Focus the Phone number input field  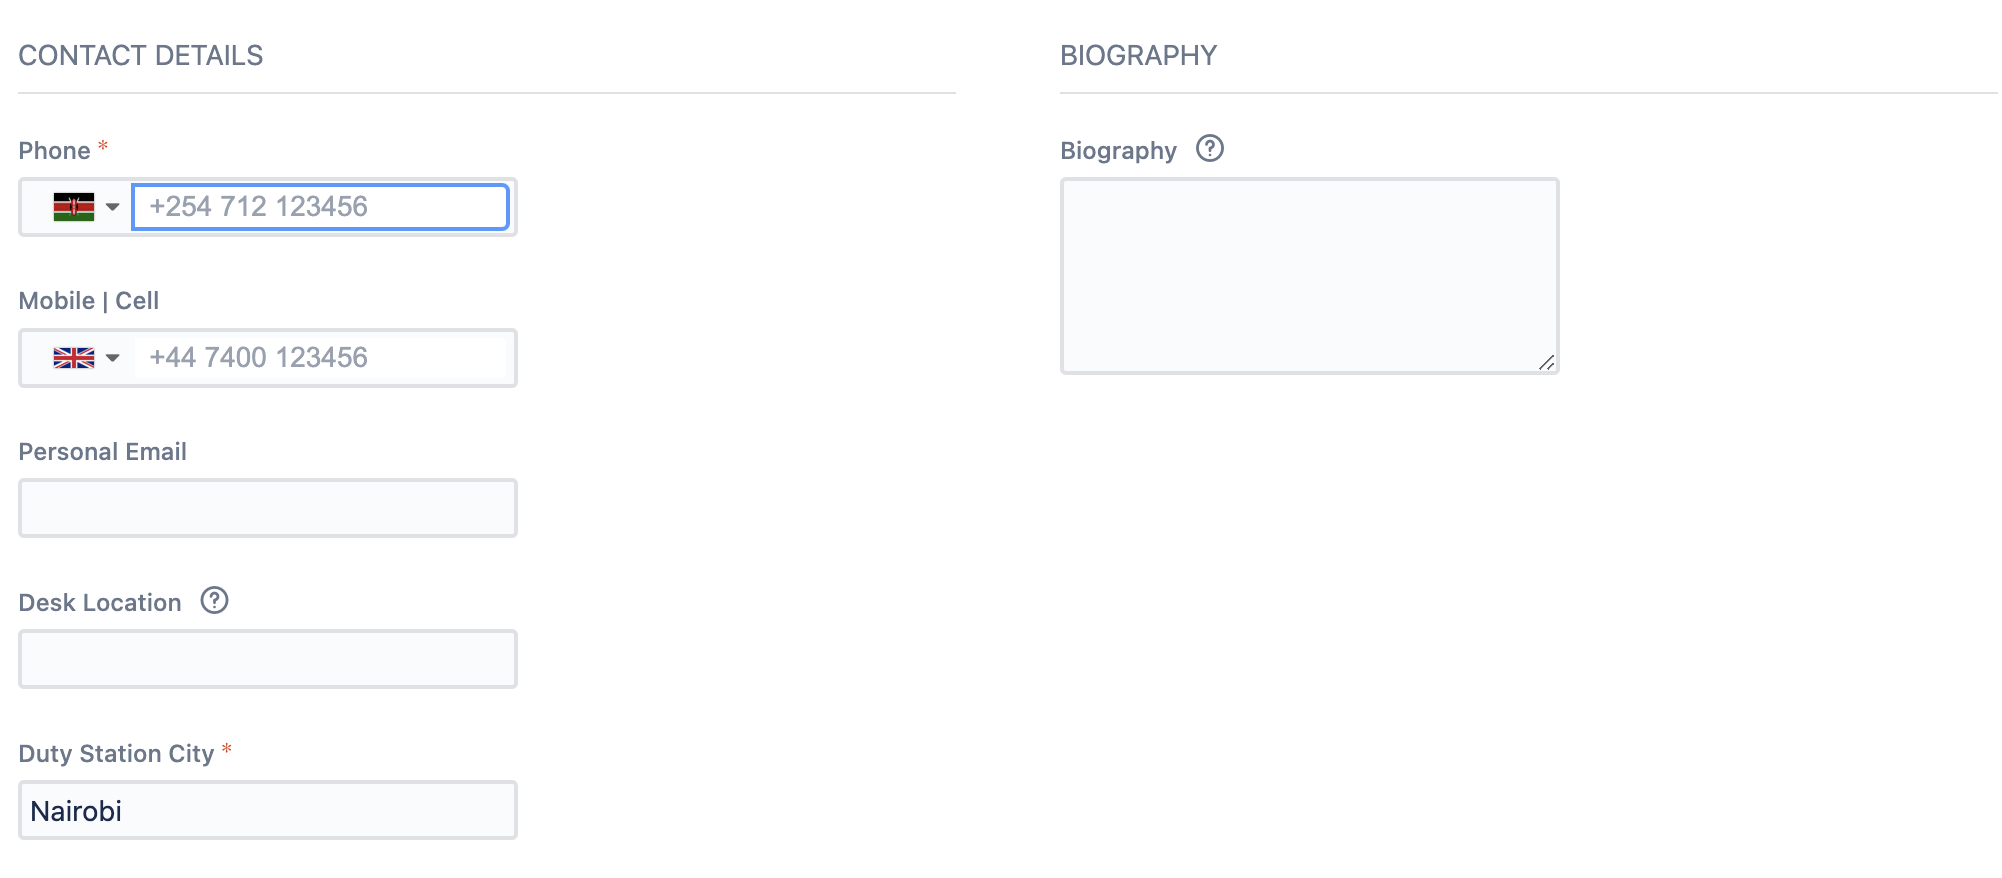[x=321, y=207]
